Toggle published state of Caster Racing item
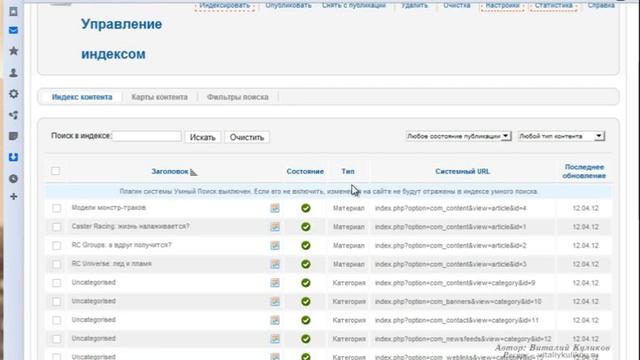This screenshot has height=360, width=640. coord(306,227)
